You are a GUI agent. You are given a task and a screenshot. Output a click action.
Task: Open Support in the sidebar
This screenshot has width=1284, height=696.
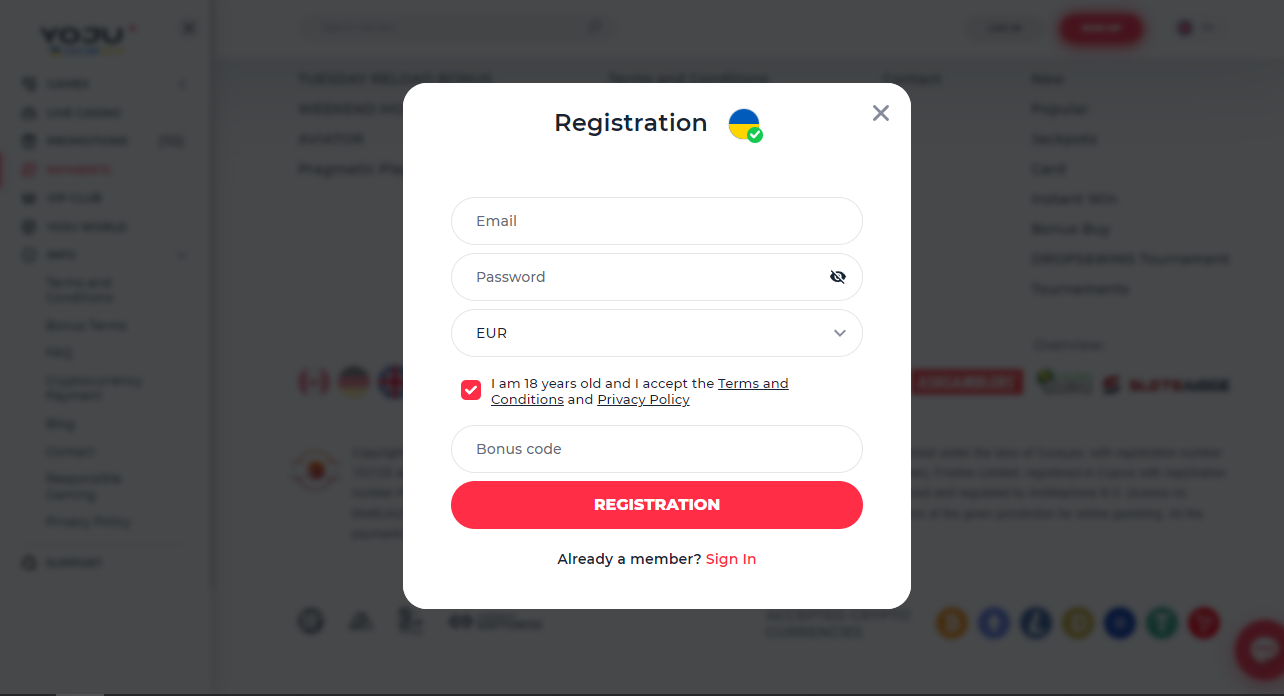[73, 563]
